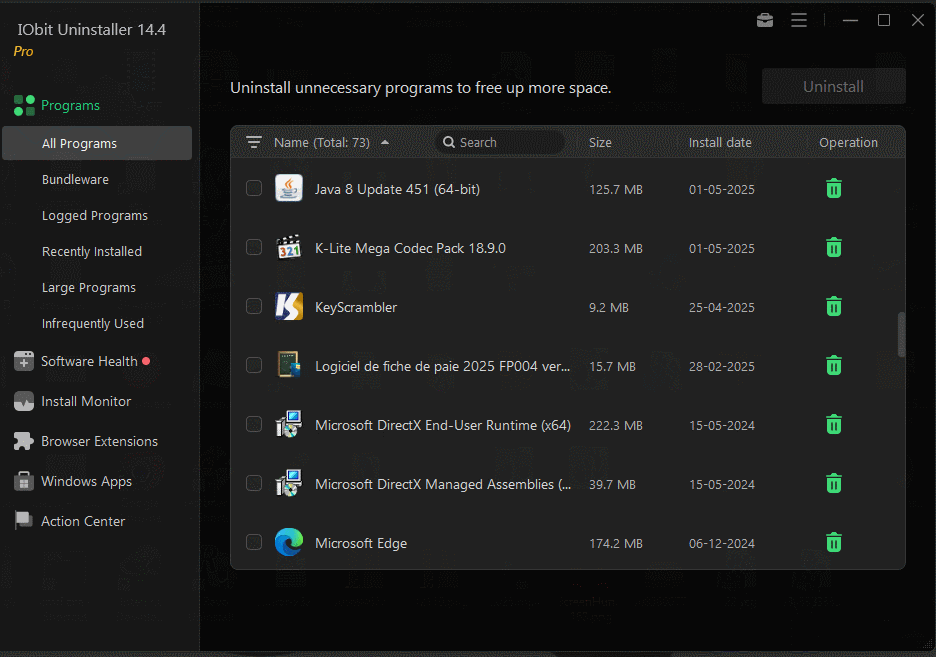Screen dimensions: 936x657
Task: Click trash icon for K-Lite Mega Codec Pack
Action: coord(833,248)
